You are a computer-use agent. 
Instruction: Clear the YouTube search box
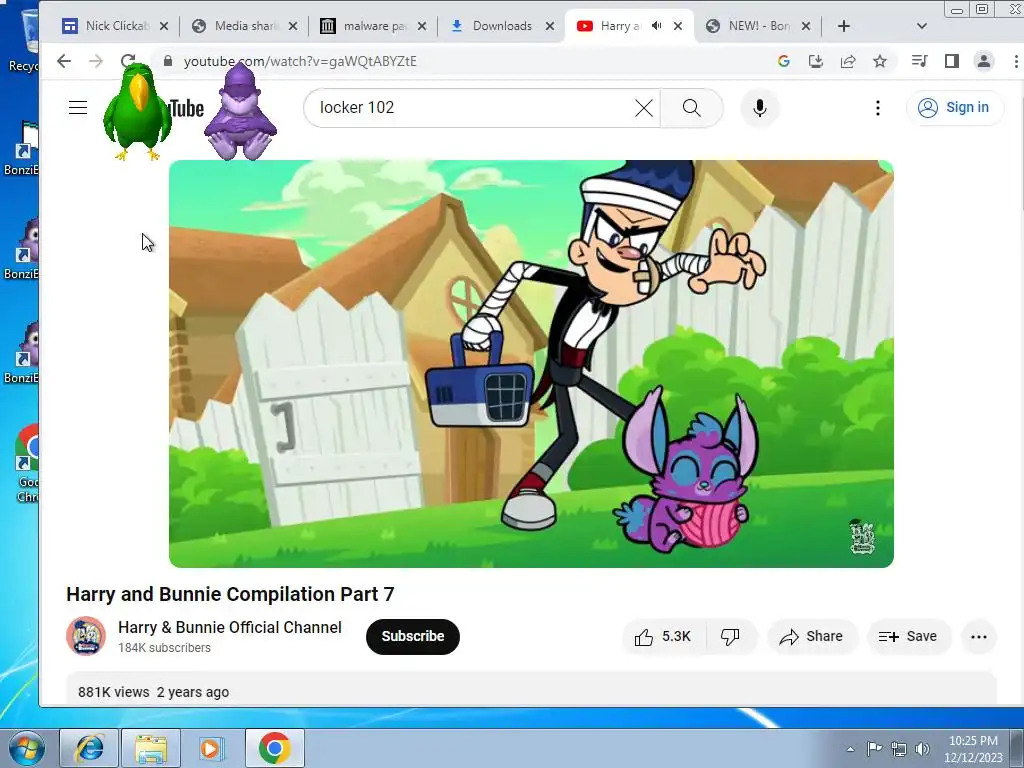coord(643,108)
